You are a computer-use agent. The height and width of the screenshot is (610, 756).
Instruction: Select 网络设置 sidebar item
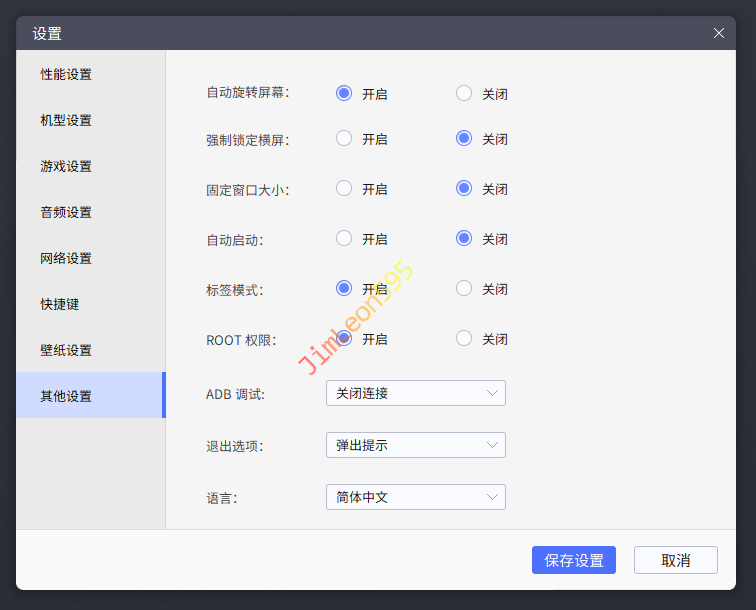(x=66, y=258)
